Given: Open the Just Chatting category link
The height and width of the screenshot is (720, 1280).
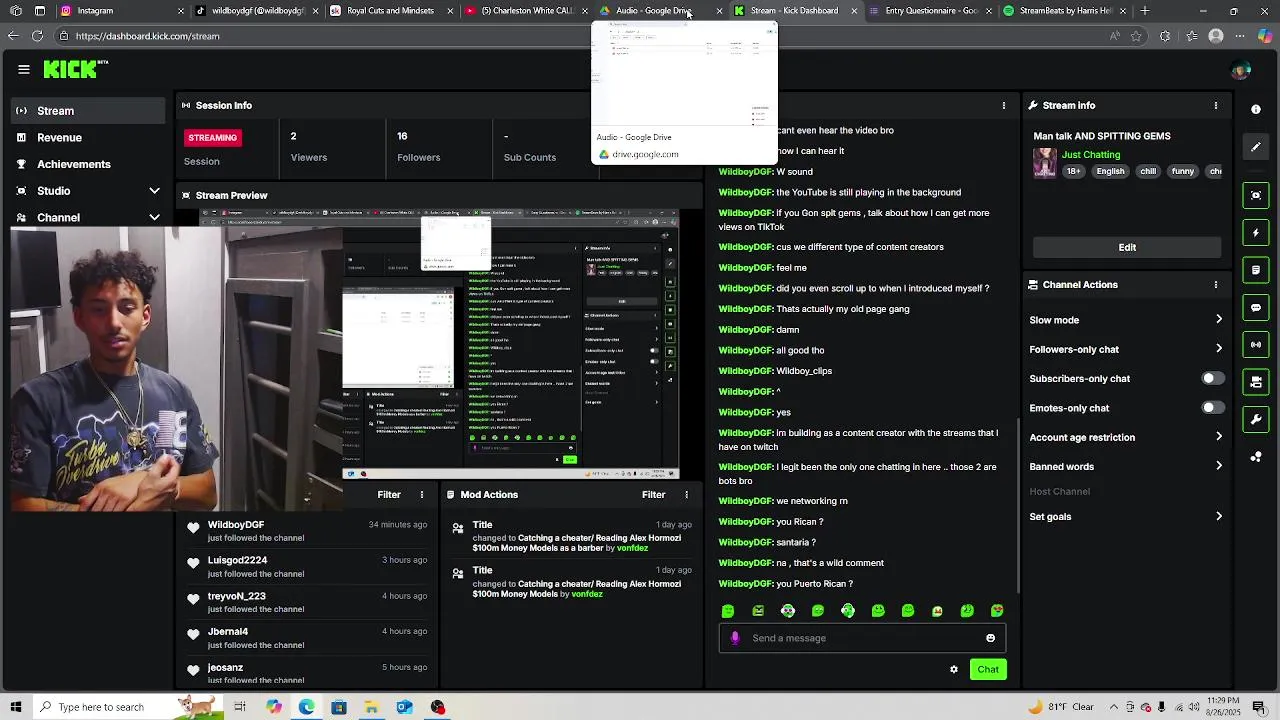Looking at the screenshot, I should coord(1091,155).
